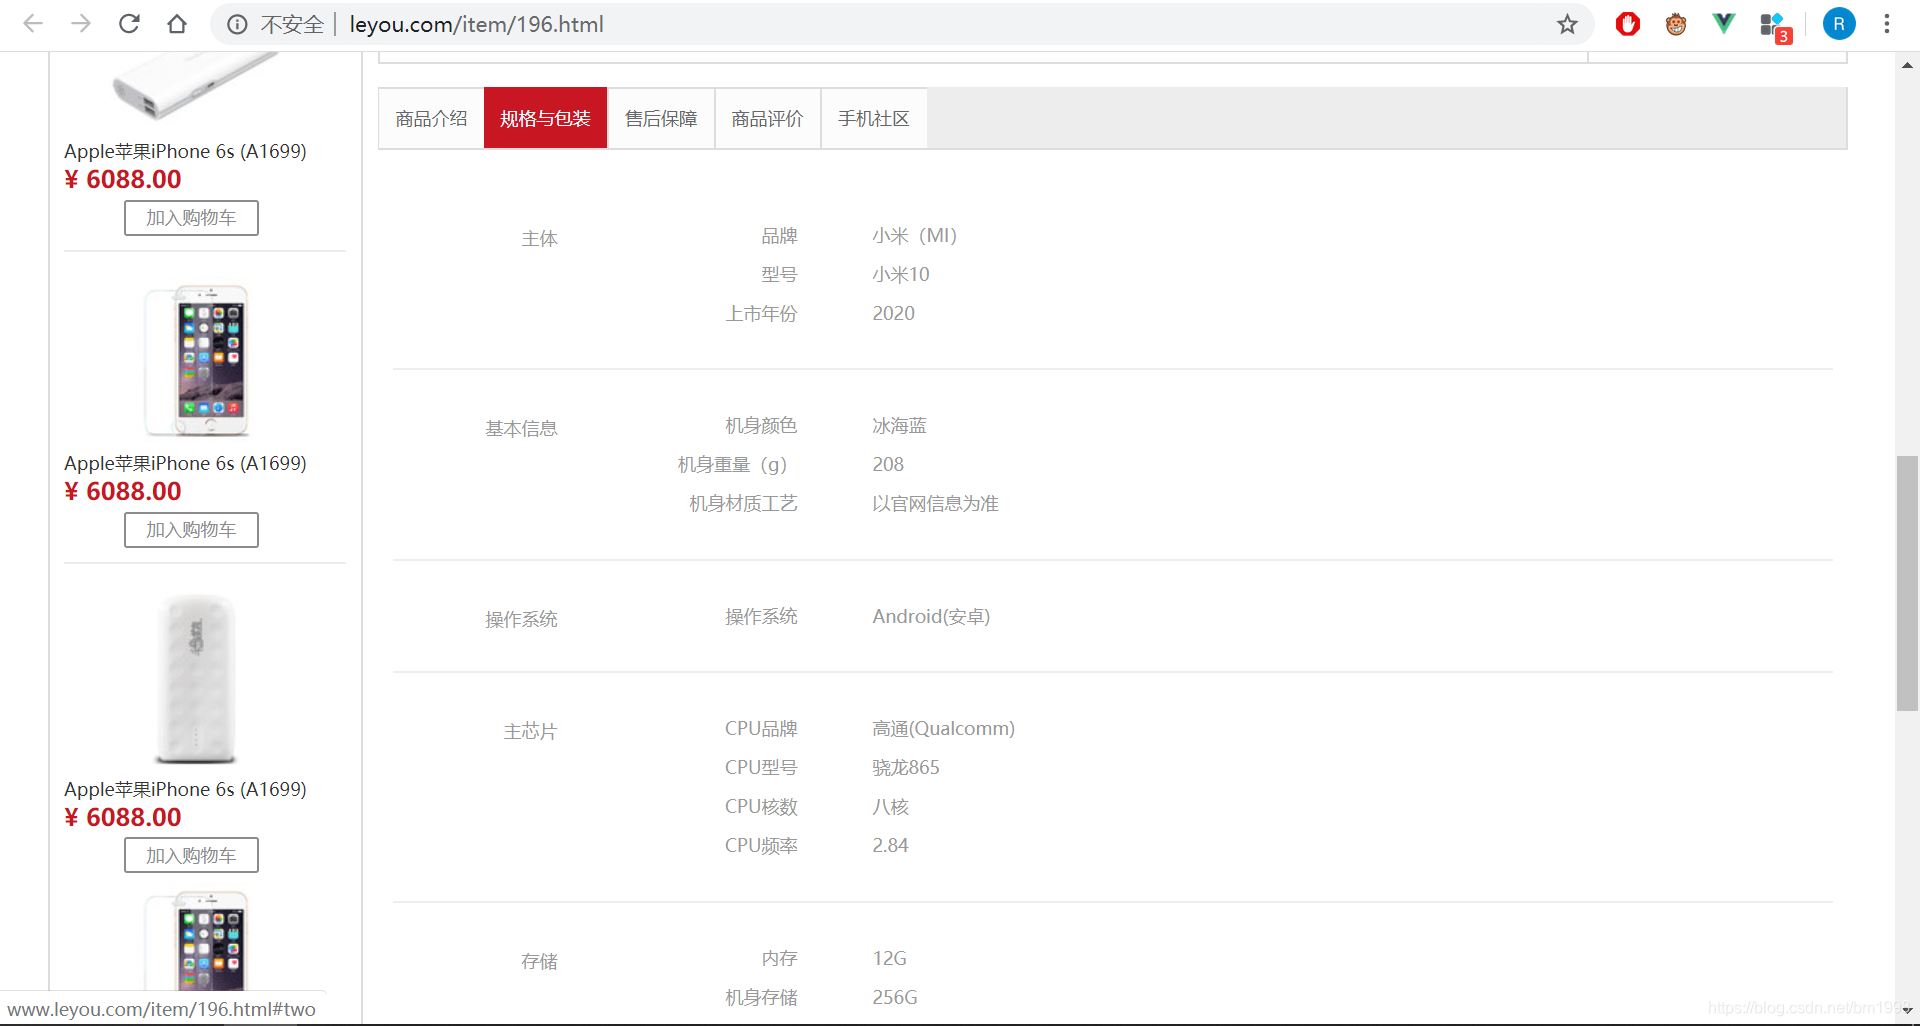
Task: Select the body color 冰海蓝
Action: 899,426
